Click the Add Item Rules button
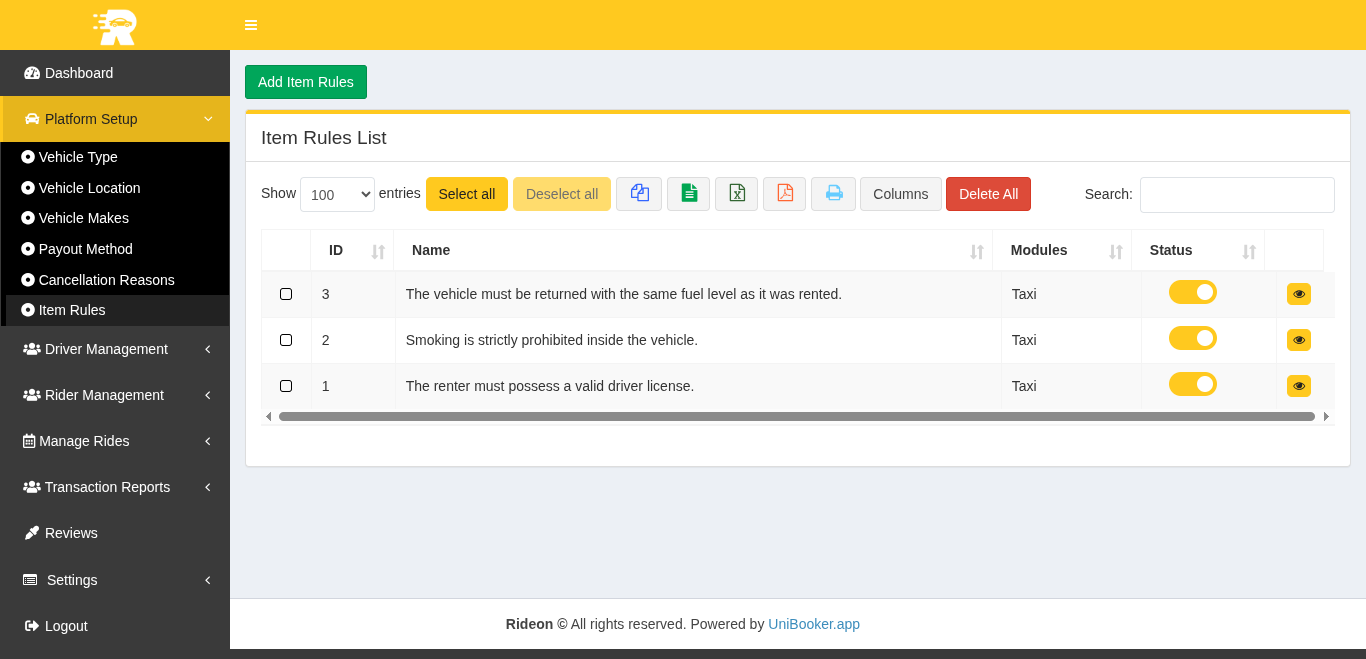 tap(306, 82)
